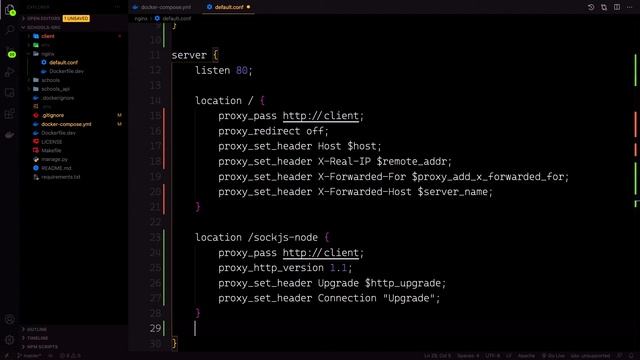Image resolution: width=640 pixels, height=360 pixels.
Task: Open Dockerfile.dev under nginx folder
Action: coord(66,71)
